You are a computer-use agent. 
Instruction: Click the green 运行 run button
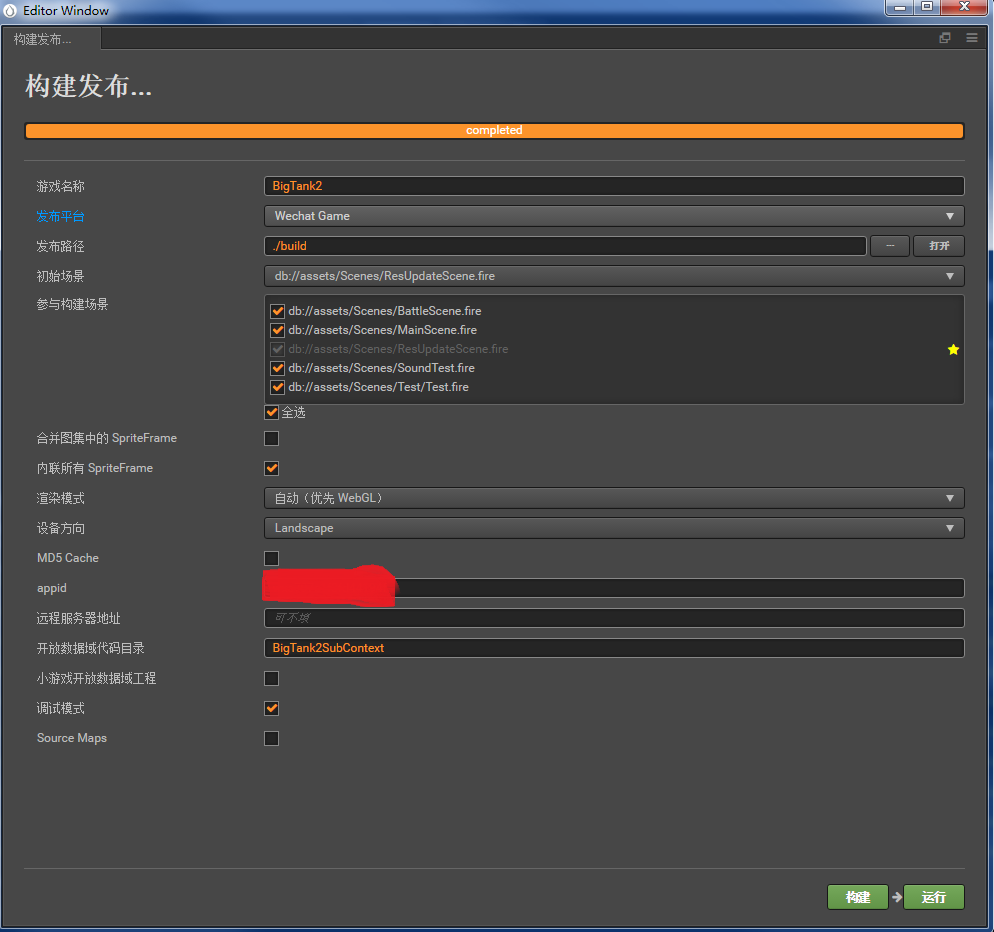click(934, 897)
